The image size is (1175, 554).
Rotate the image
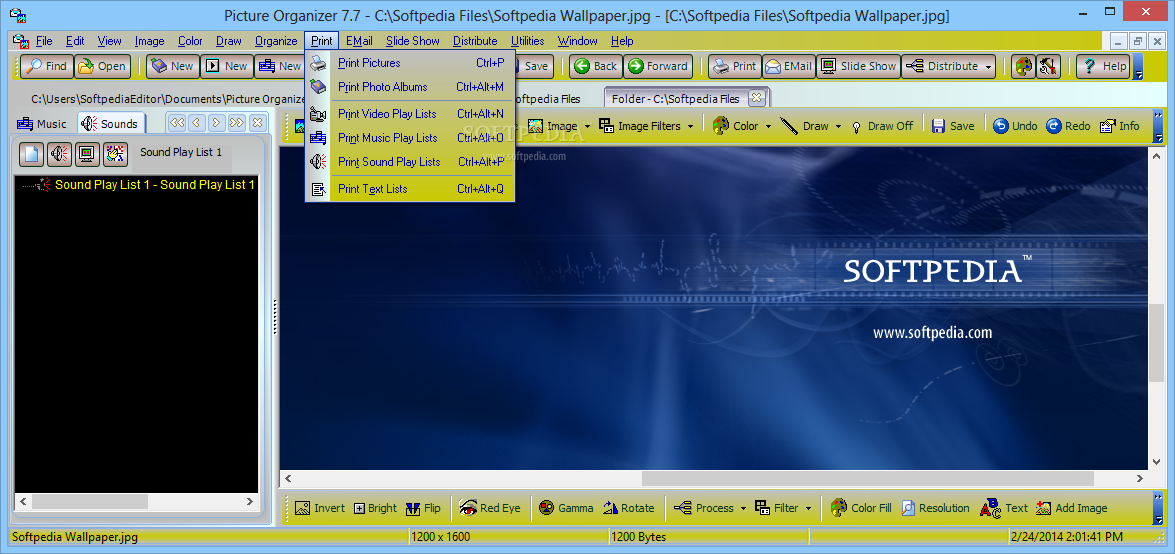629,508
